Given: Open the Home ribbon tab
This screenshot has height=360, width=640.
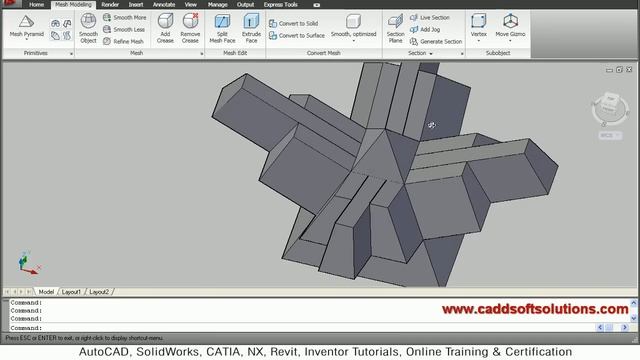Looking at the screenshot, I should pos(36,4).
